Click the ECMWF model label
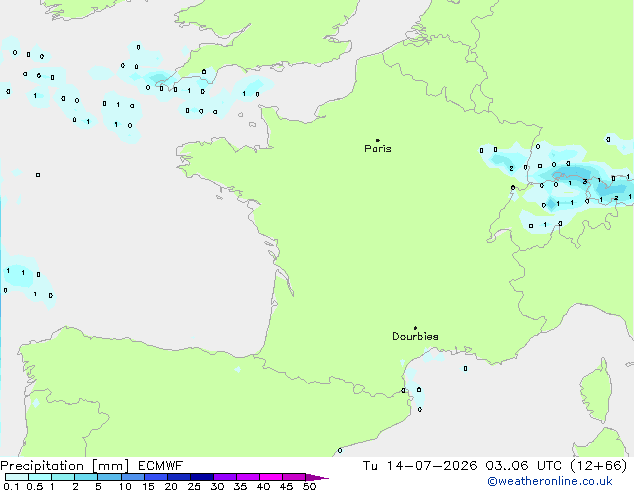 (x=161, y=466)
